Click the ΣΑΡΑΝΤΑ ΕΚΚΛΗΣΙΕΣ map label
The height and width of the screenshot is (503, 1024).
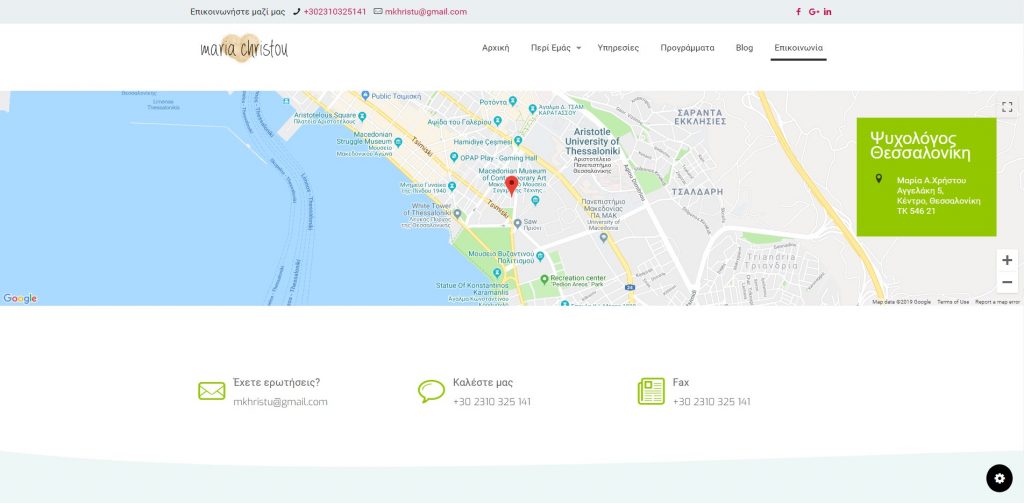click(701, 117)
